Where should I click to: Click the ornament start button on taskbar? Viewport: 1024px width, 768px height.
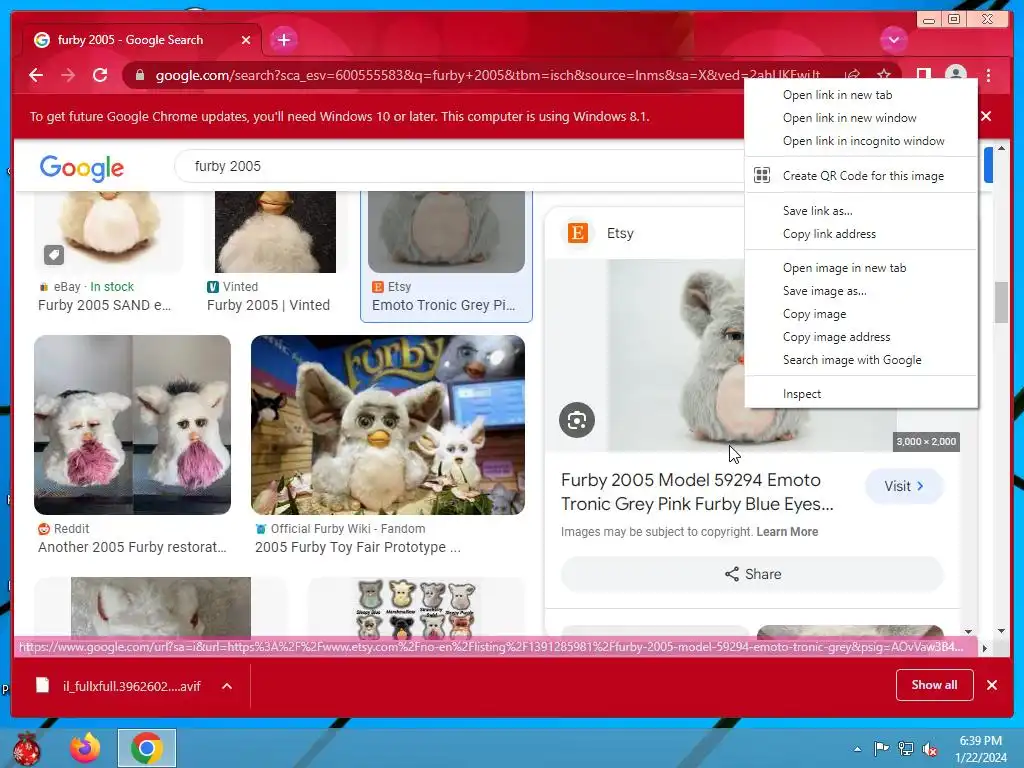(x=26, y=748)
